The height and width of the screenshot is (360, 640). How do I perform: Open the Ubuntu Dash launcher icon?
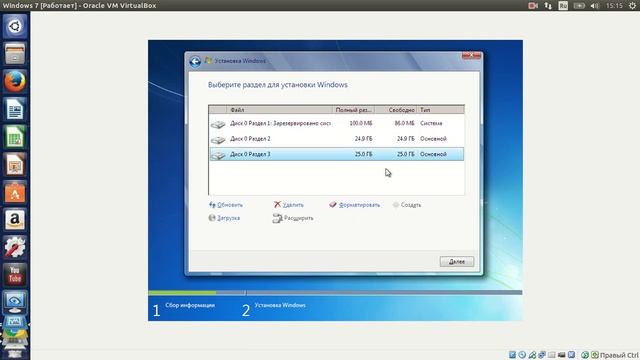15,27
